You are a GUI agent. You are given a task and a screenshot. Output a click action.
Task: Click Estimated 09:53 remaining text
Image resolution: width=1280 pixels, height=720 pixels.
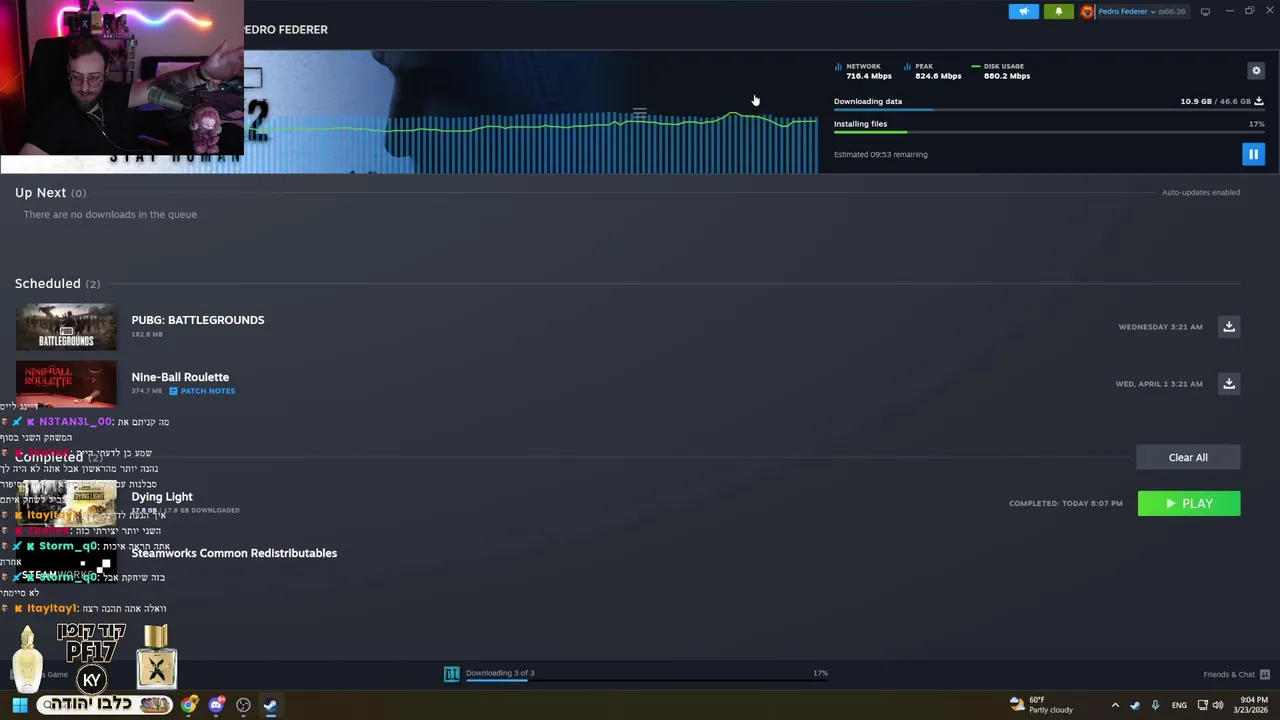881,154
